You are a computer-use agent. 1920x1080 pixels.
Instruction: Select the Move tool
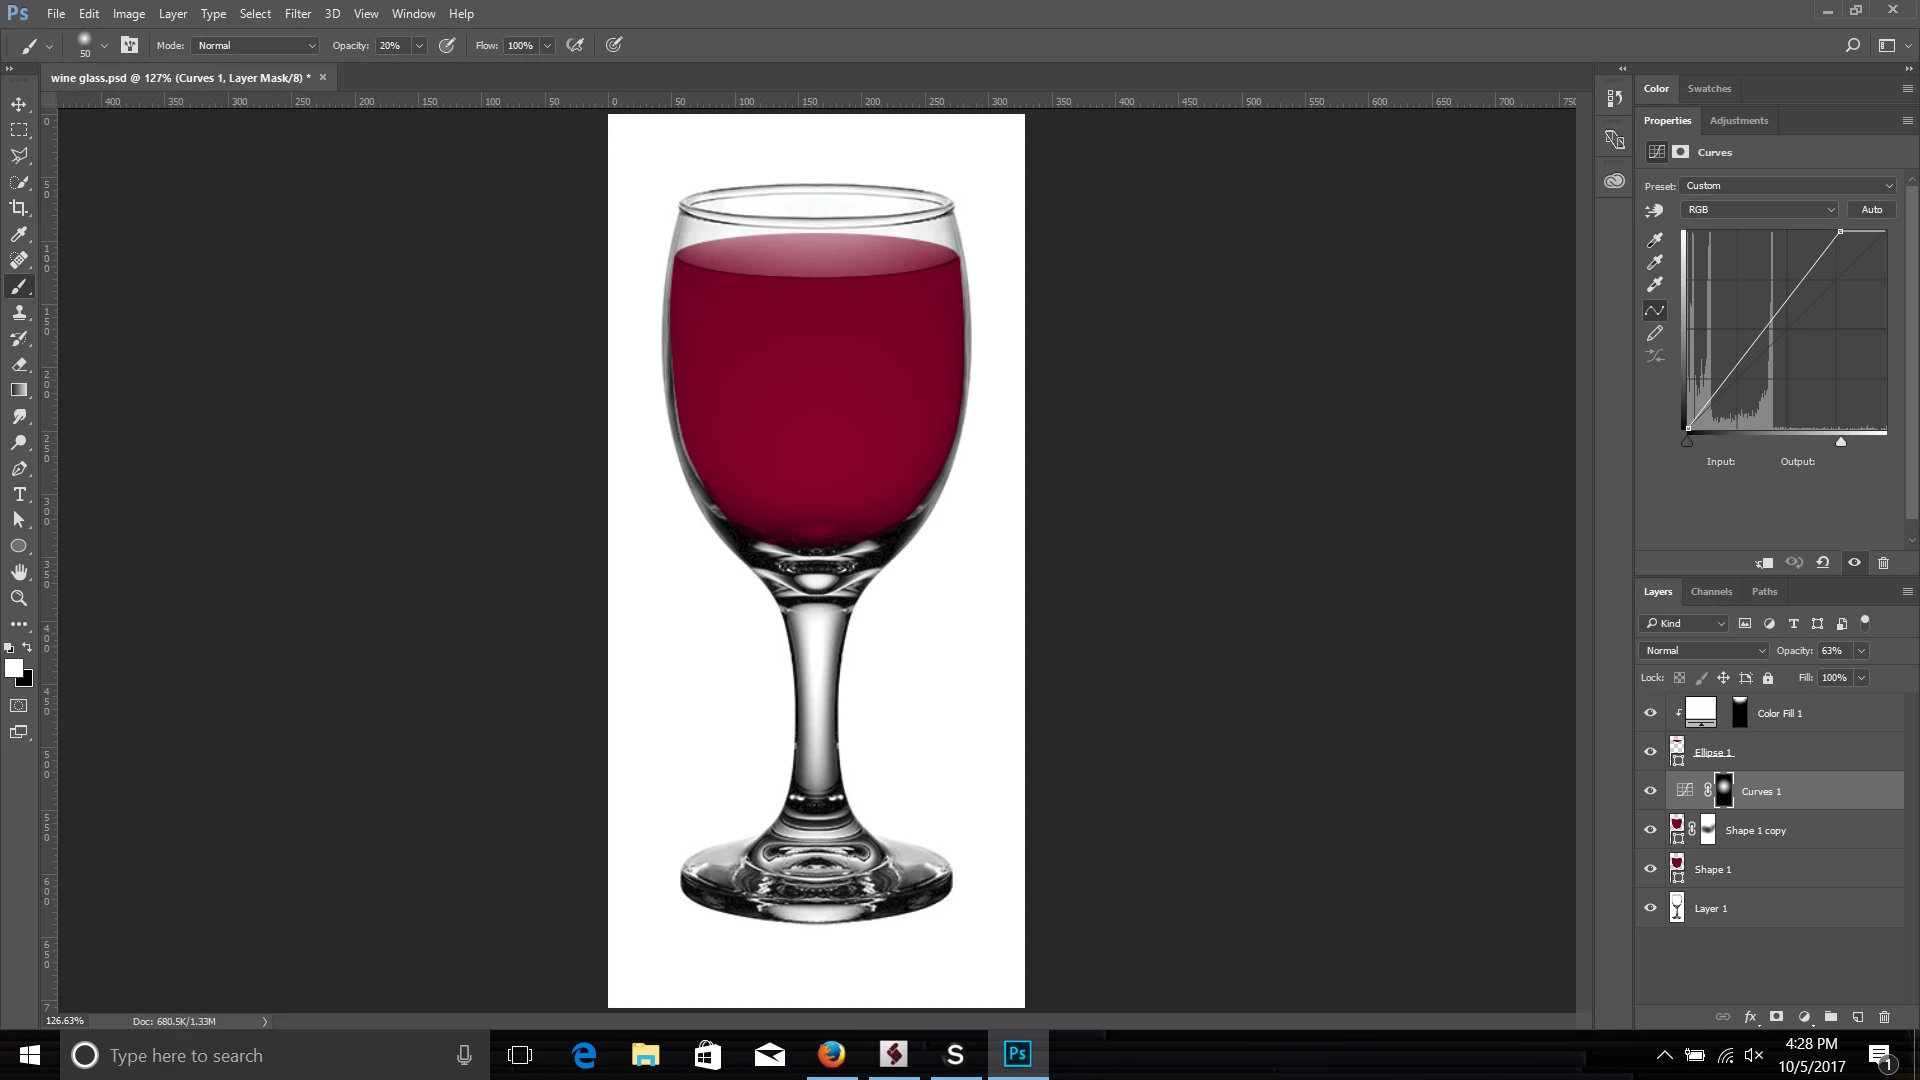pyautogui.click(x=19, y=104)
